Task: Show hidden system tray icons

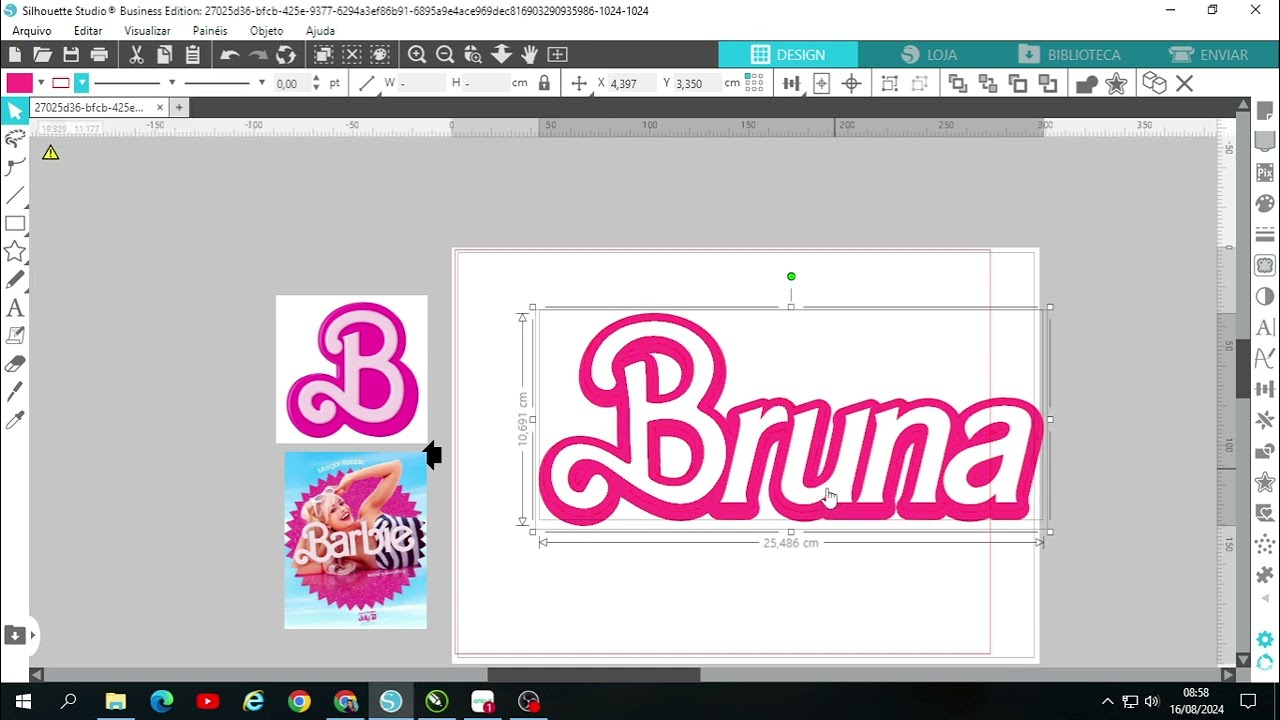Action: pos(1107,701)
